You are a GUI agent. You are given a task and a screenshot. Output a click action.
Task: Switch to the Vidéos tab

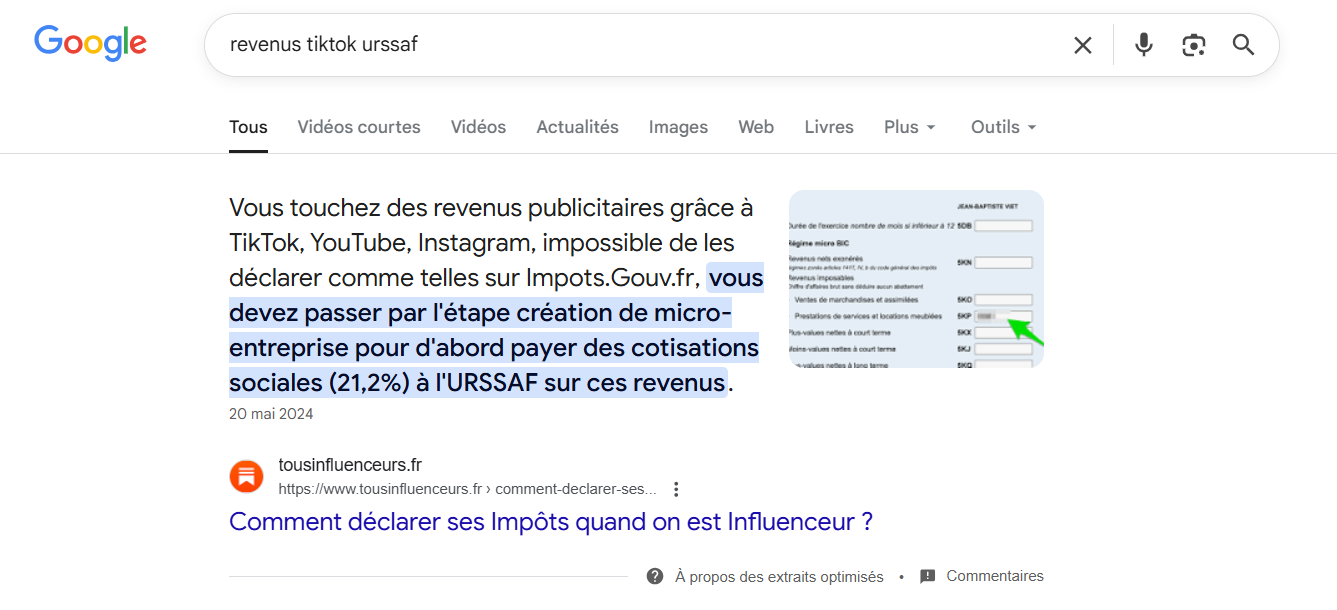[x=478, y=128]
